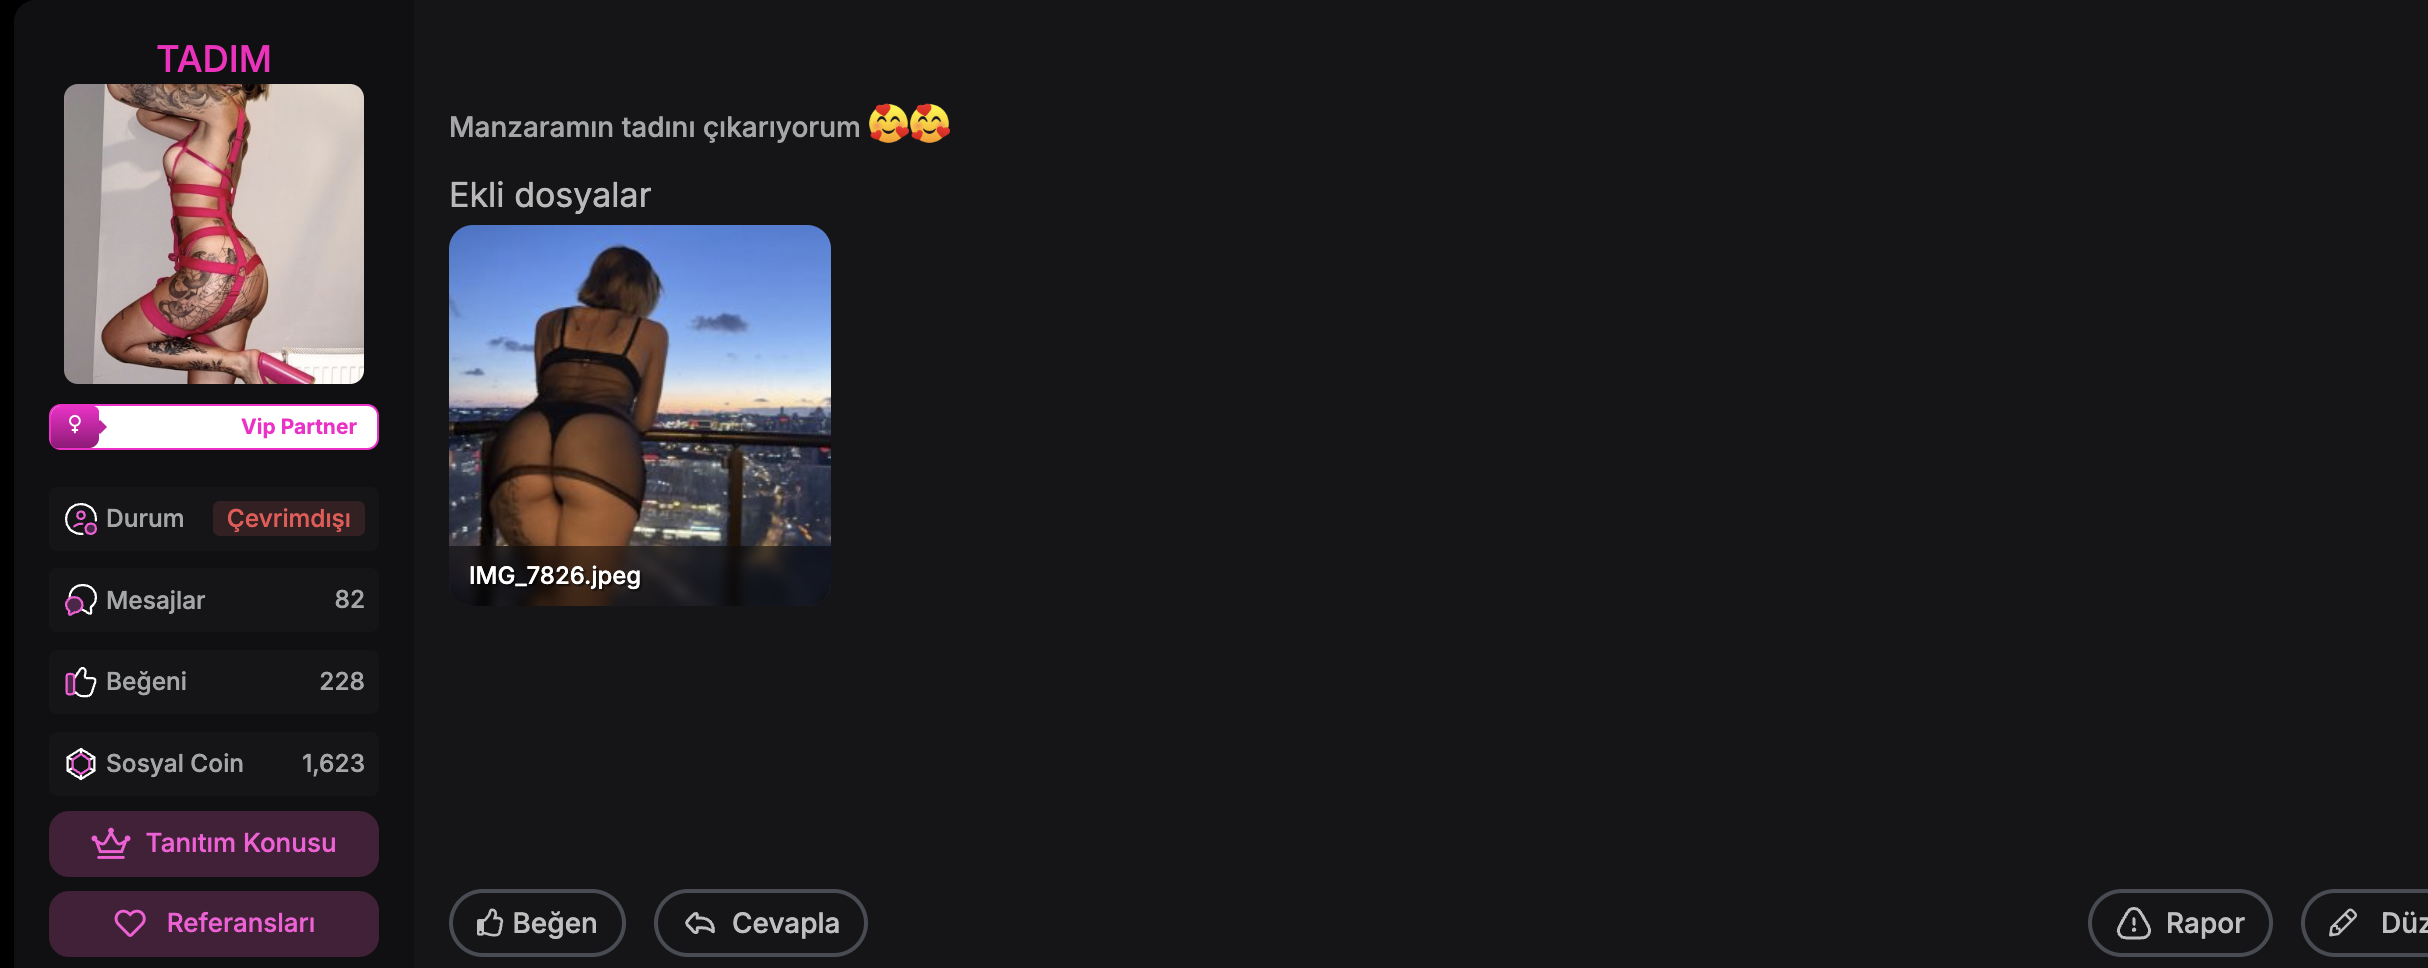Open the messages count 82

(x=349, y=599)
